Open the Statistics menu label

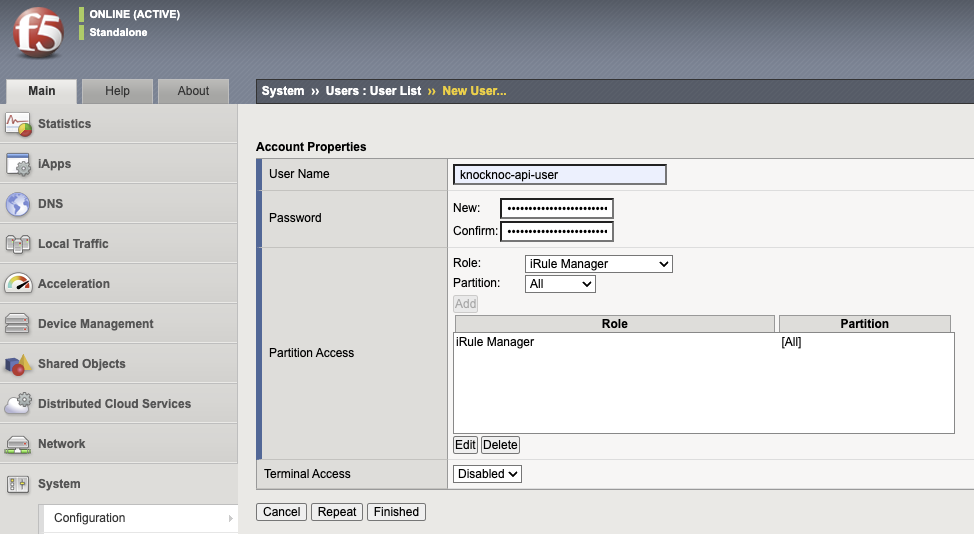[x=65, y=124]
